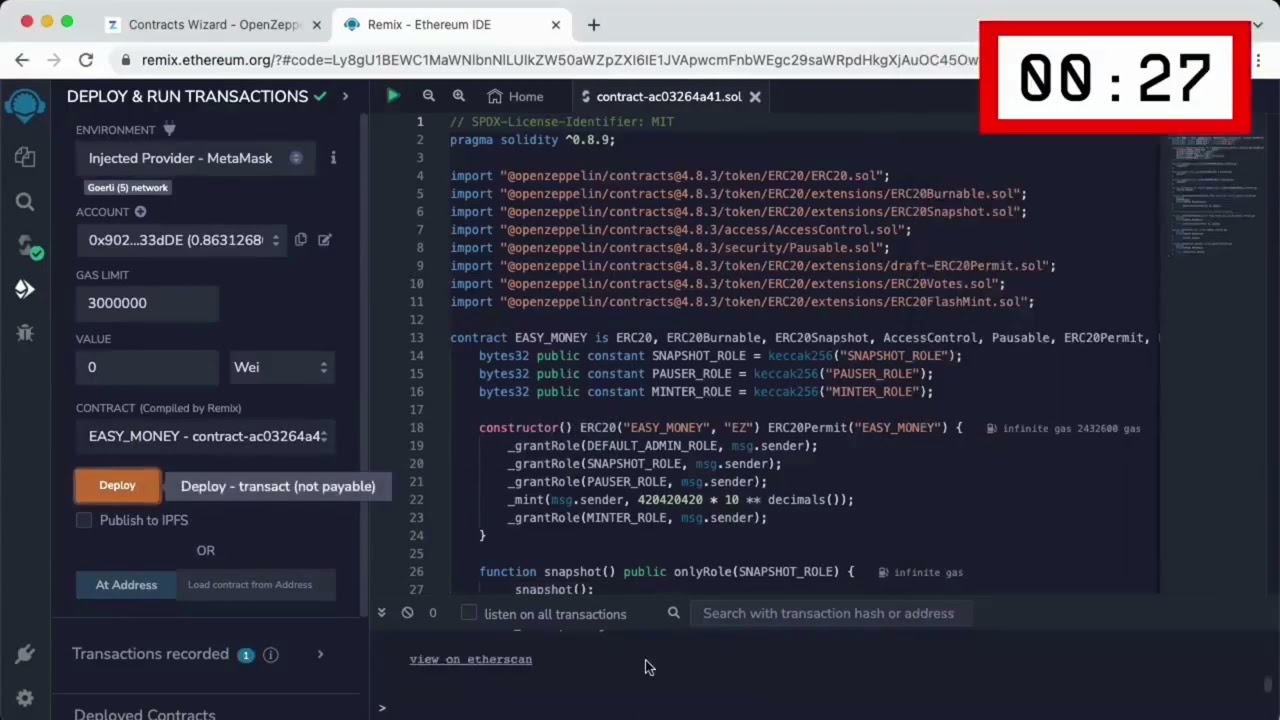Collapse terminal with double chevron

tap(381, 612)
